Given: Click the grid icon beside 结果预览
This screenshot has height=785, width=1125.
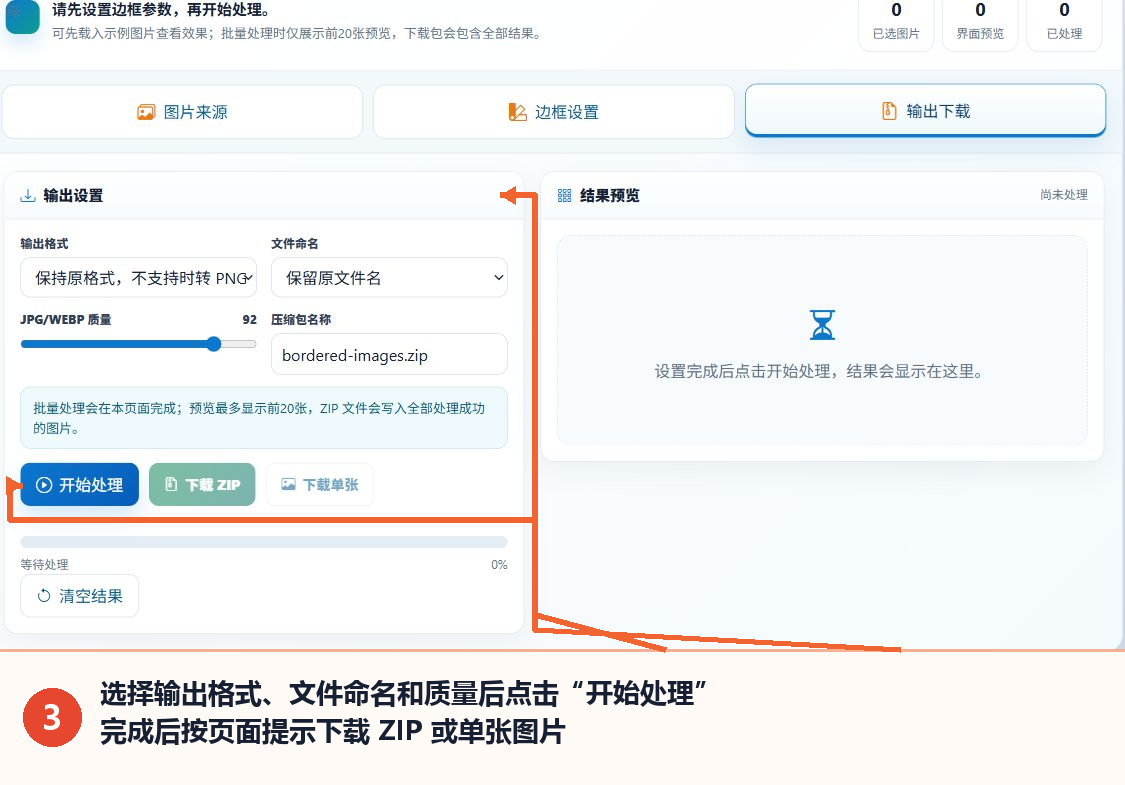Looking at the screenshot, I should click(565, 195).
